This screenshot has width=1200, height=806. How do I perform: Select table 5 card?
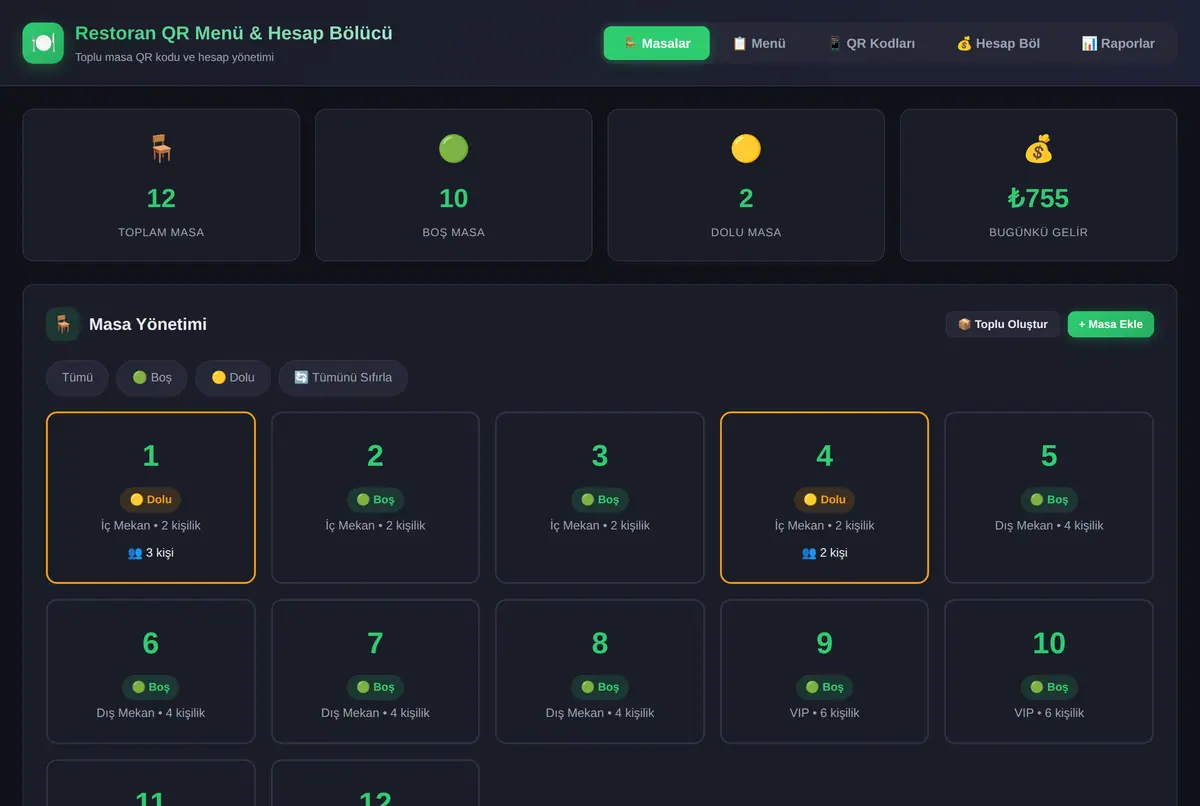click(x=1049, y=497)
